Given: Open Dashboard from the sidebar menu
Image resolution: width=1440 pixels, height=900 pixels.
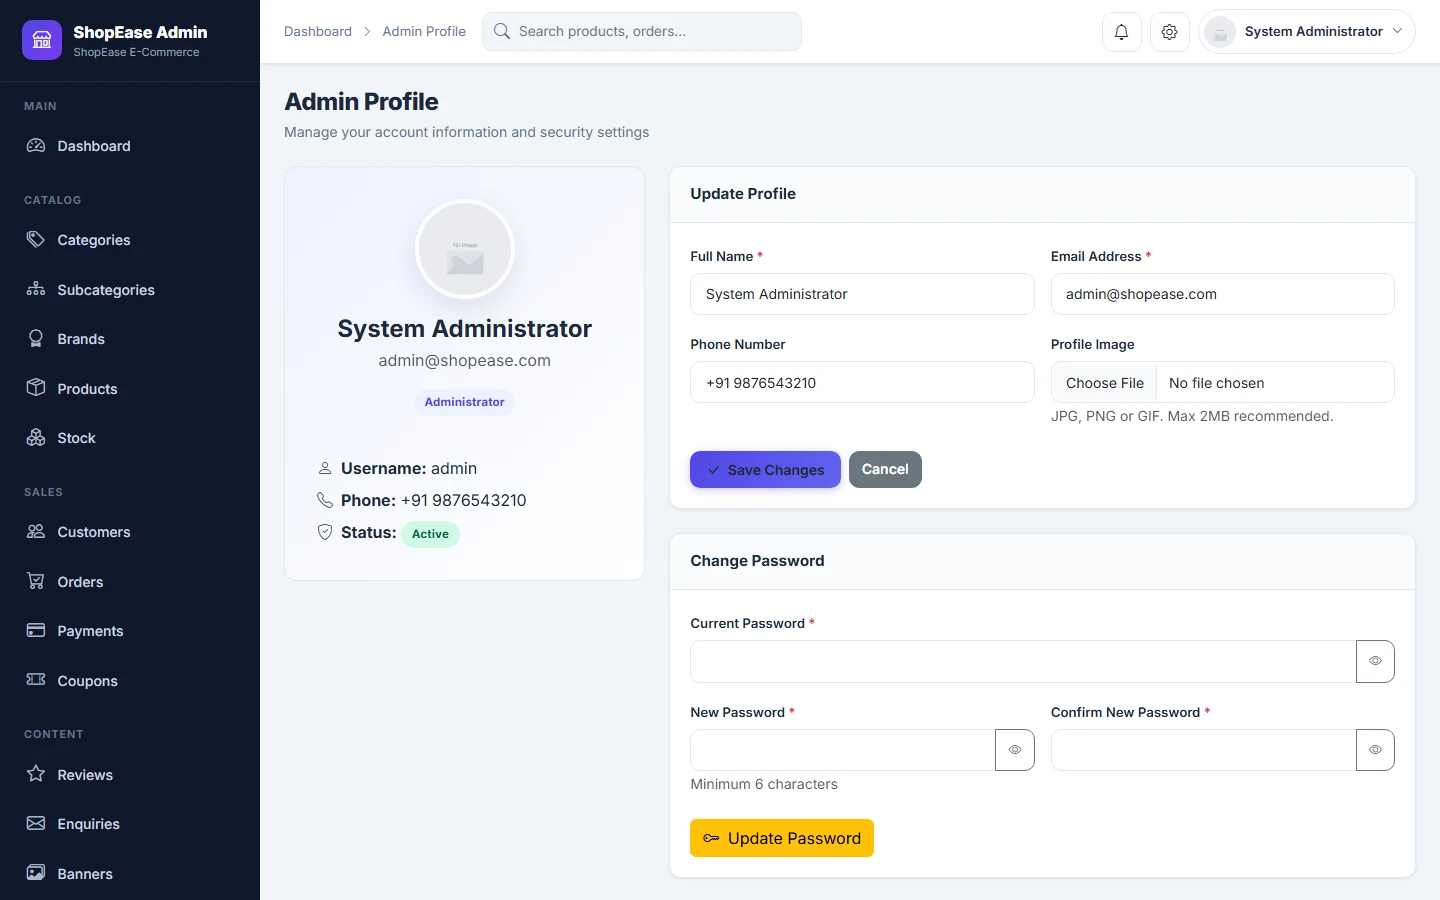Looking at the screenshot, I should (130, 146).
